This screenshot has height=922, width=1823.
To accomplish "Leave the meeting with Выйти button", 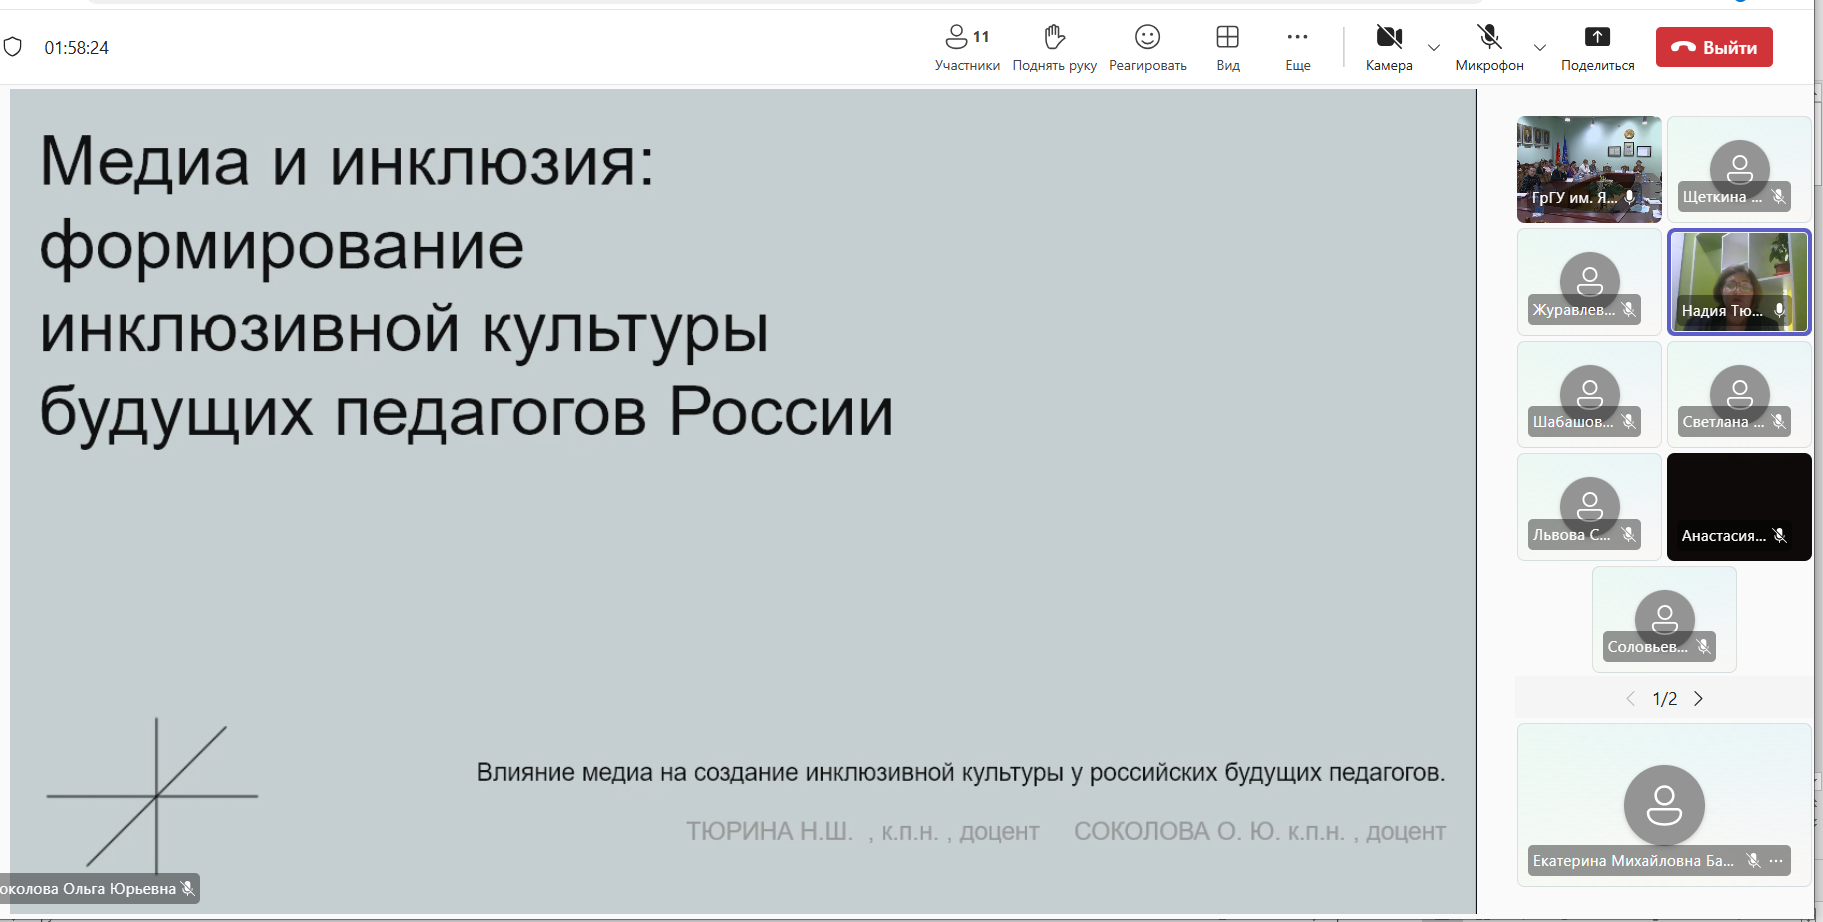I will coord(1714,47).
